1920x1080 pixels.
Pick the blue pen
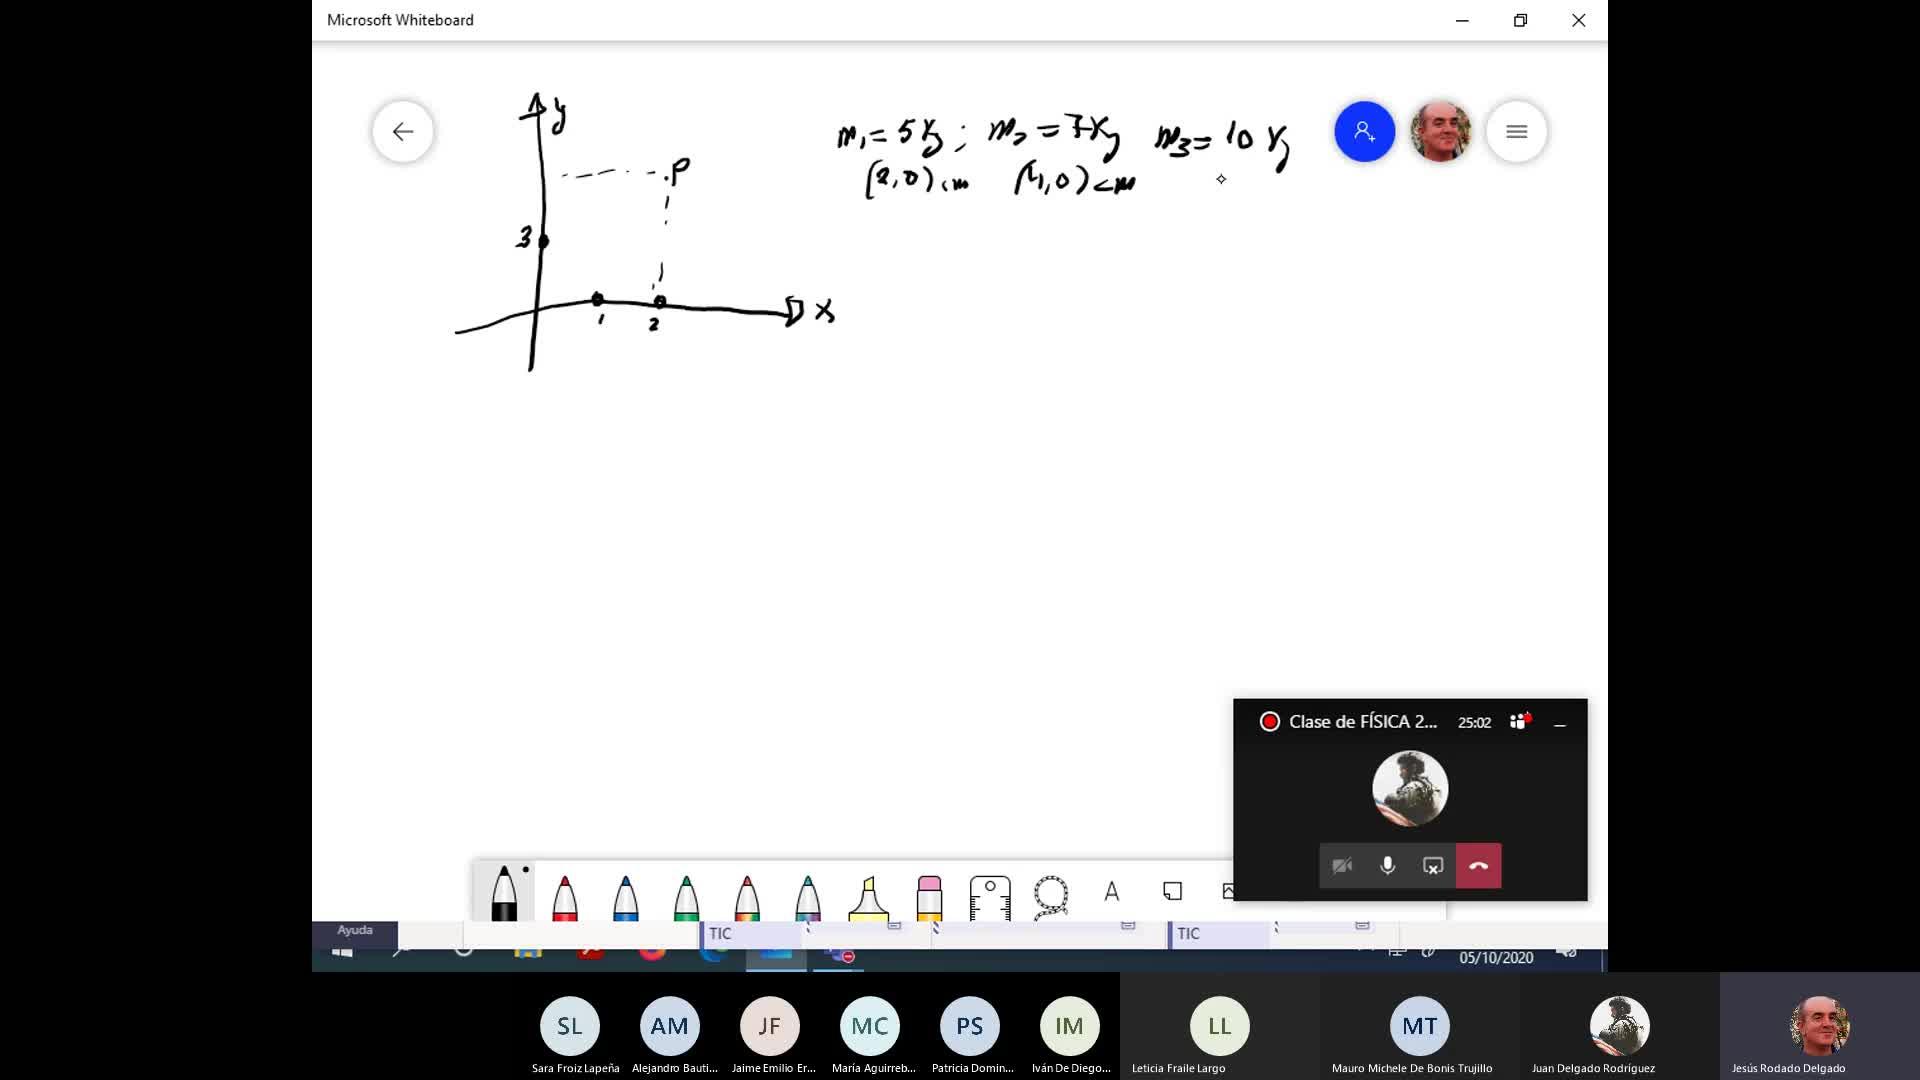(x=626, y=895)
